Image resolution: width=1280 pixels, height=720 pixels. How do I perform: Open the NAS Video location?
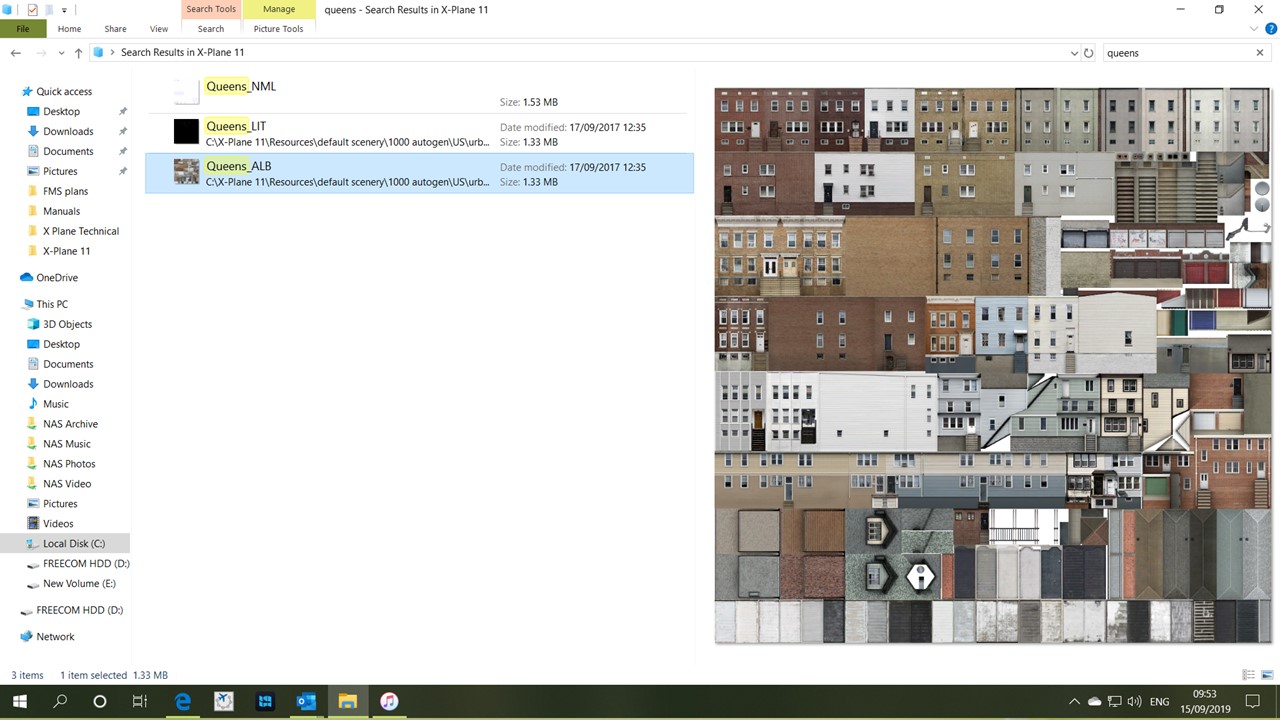(67, 484)
